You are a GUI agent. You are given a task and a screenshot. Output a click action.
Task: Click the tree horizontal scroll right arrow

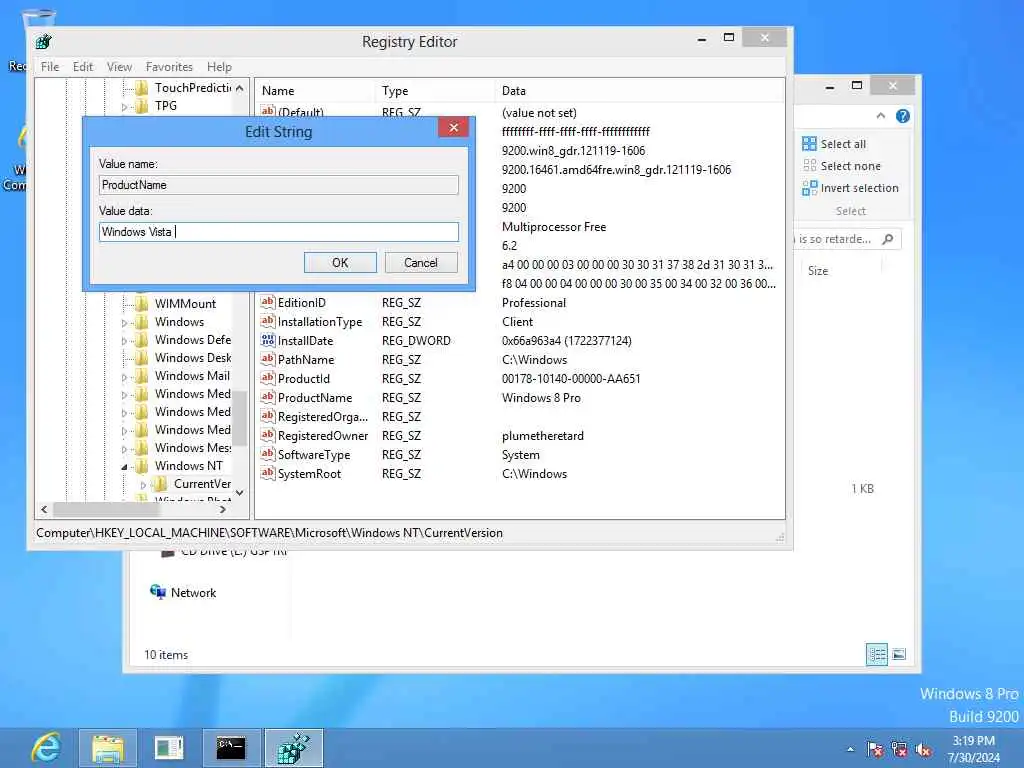click(223, 509)
